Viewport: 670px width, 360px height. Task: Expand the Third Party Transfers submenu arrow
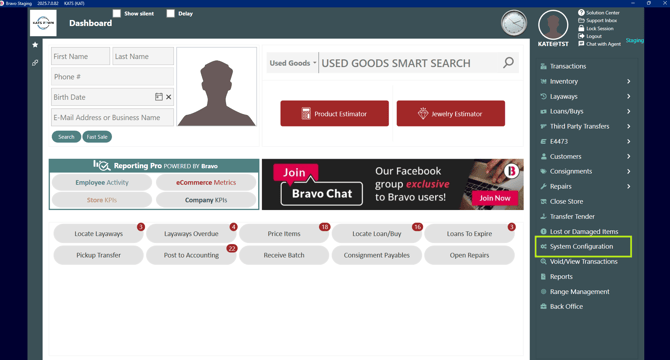[629, 126]
